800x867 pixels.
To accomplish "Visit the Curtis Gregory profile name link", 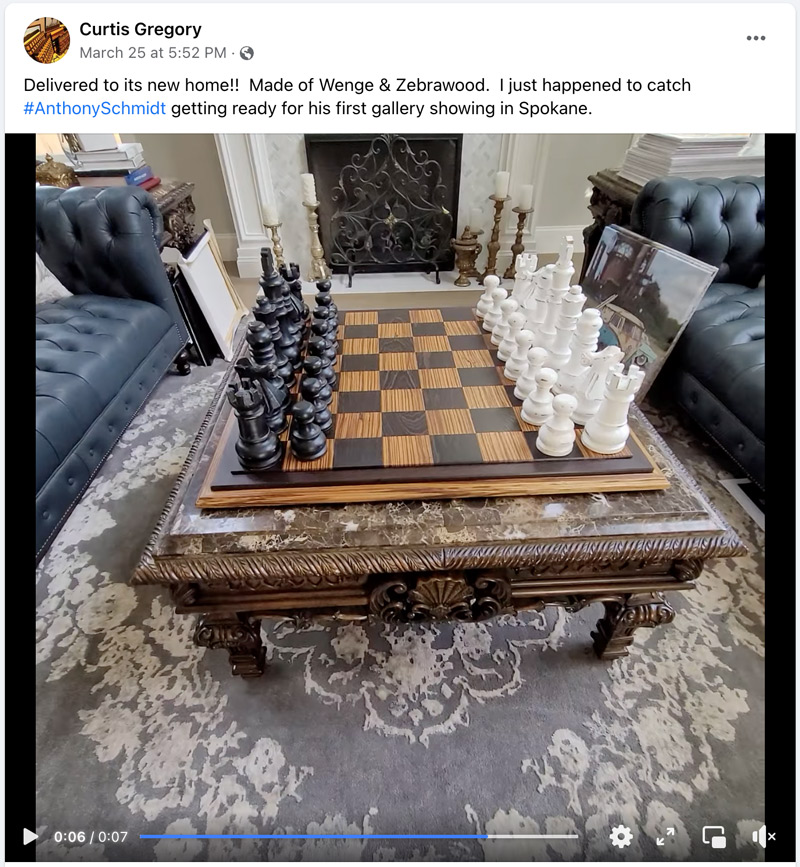I will (x=140, y=29).
